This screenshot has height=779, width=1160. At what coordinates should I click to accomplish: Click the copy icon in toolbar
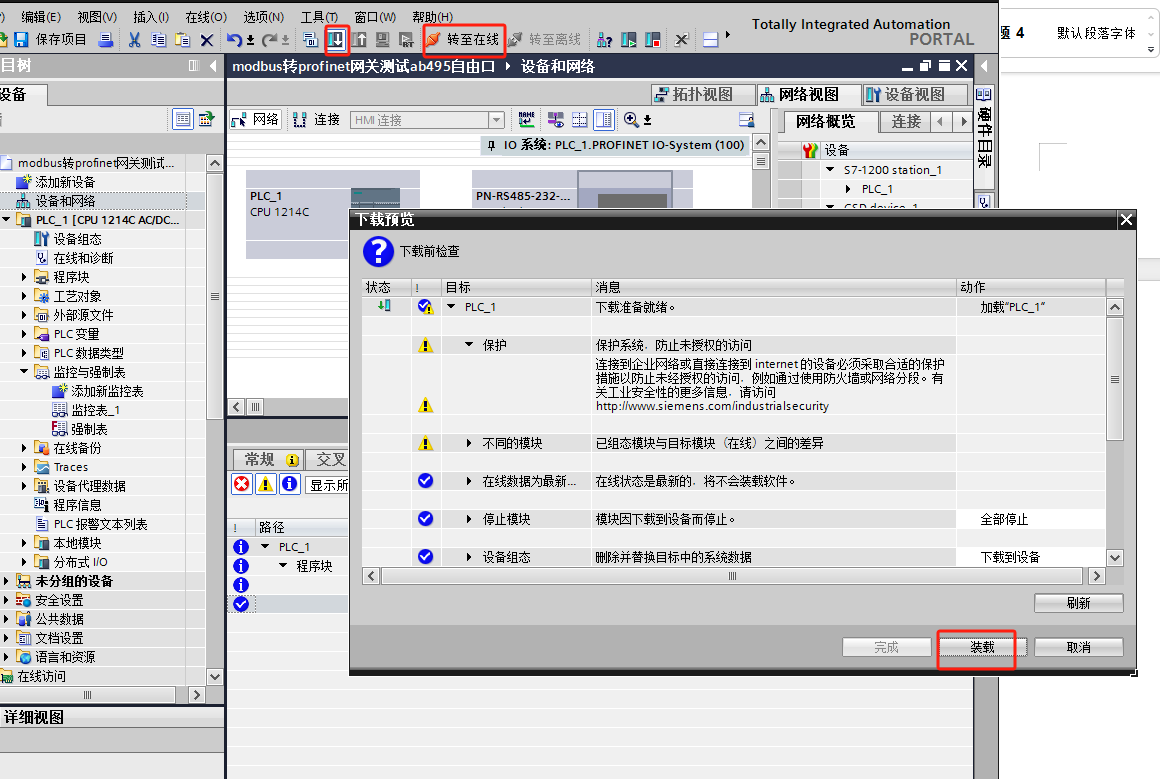click(x=158, y=39)
